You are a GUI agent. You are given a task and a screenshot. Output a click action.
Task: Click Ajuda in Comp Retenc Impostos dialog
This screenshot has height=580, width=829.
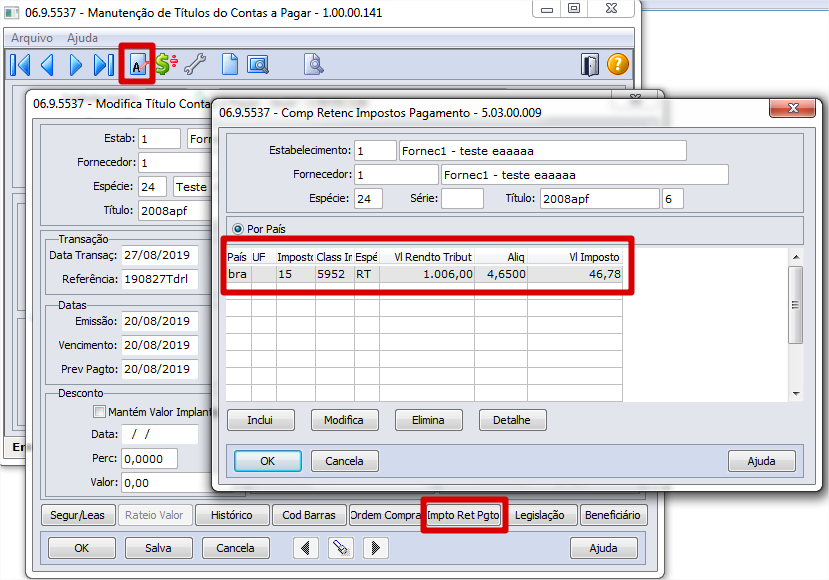coord(761,461)
